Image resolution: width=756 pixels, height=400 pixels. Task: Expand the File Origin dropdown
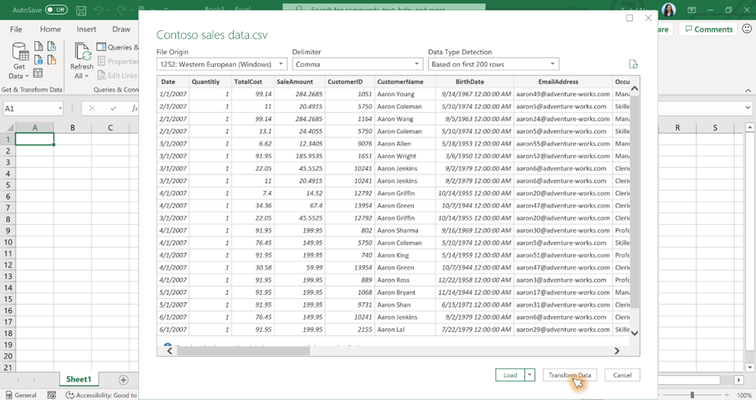point(222,64)
